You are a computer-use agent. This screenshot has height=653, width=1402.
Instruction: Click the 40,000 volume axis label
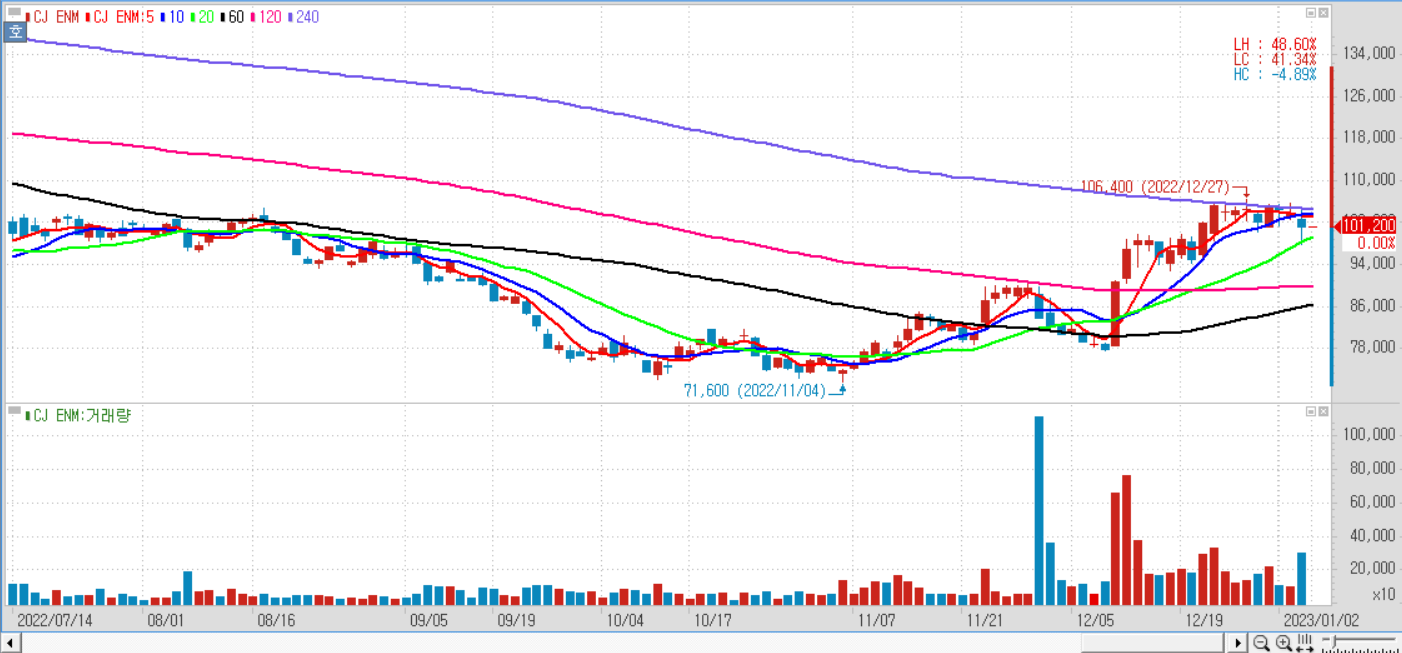point(1374,535)
